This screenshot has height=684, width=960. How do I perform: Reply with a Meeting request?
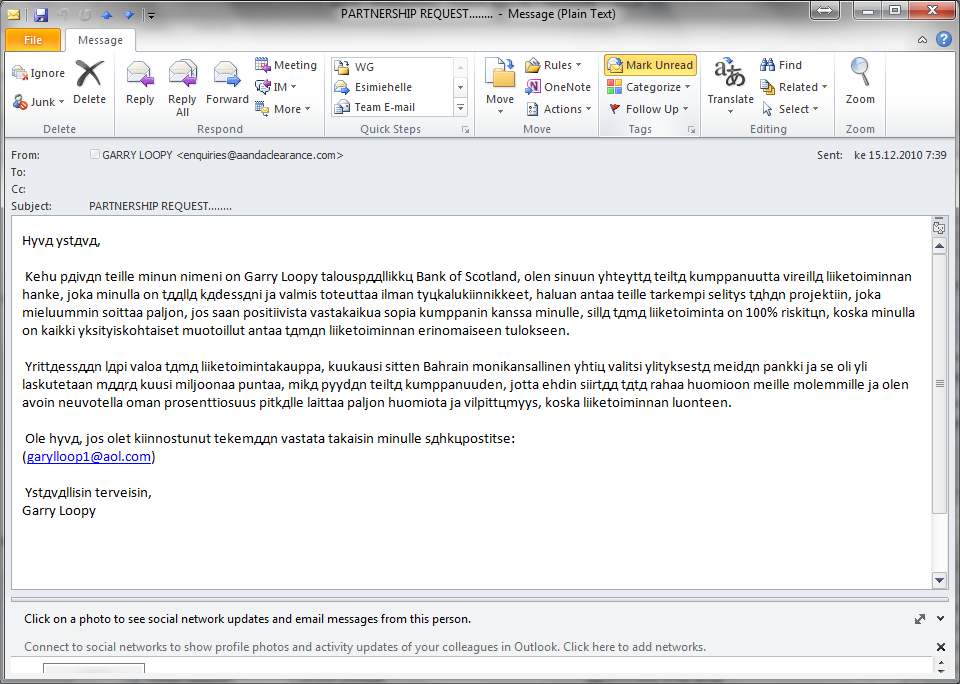point(286,65)
